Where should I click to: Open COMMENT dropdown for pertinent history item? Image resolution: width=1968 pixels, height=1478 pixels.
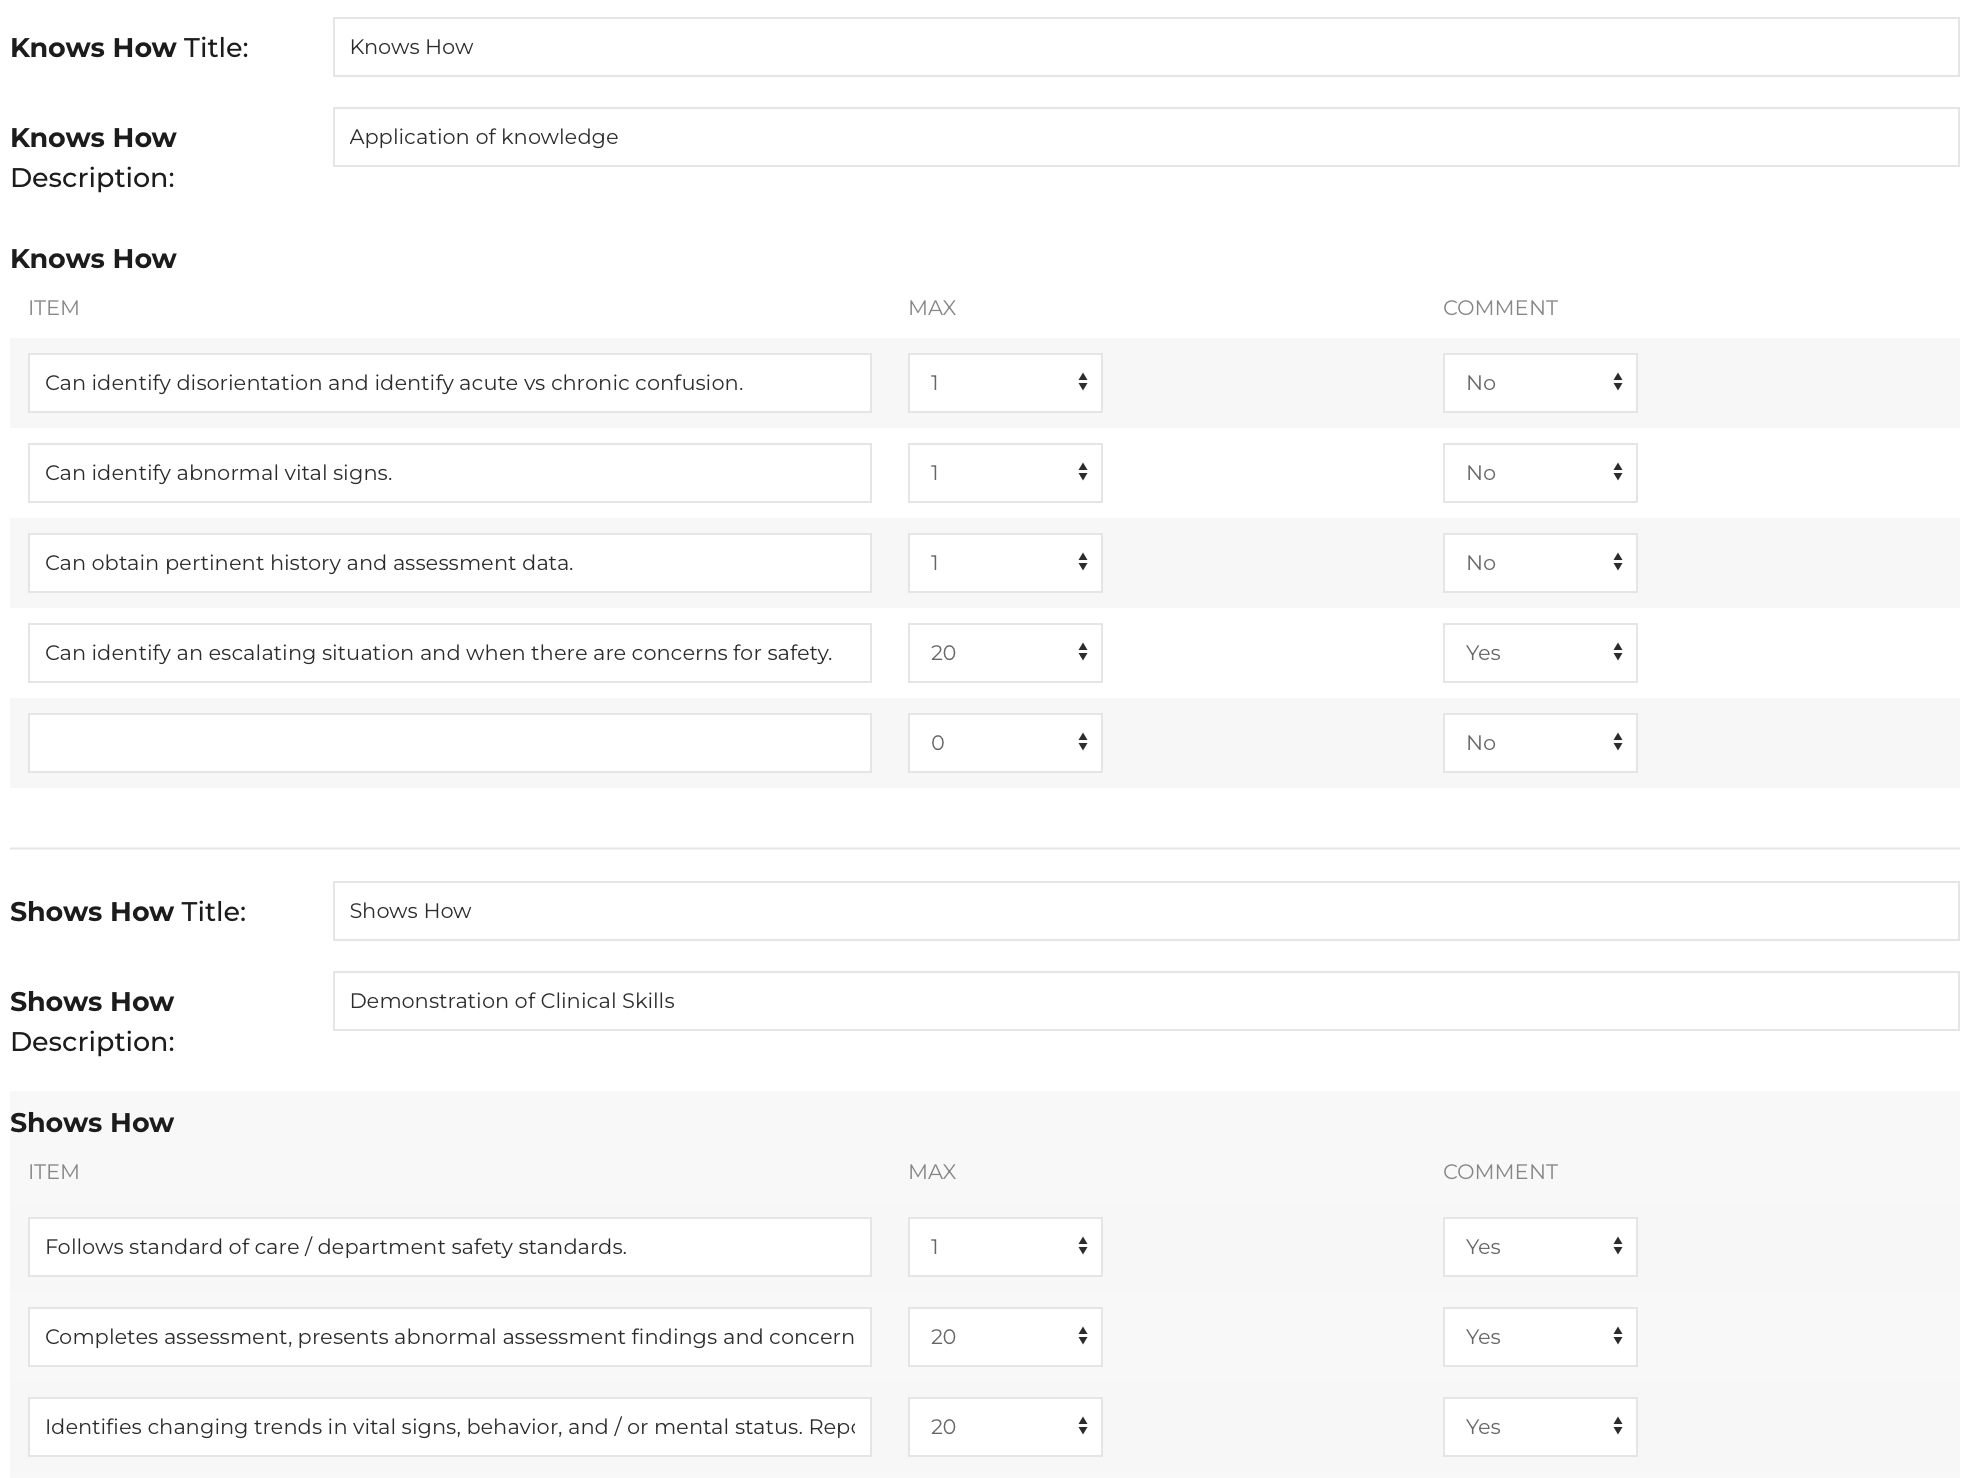pos(1540,563)
